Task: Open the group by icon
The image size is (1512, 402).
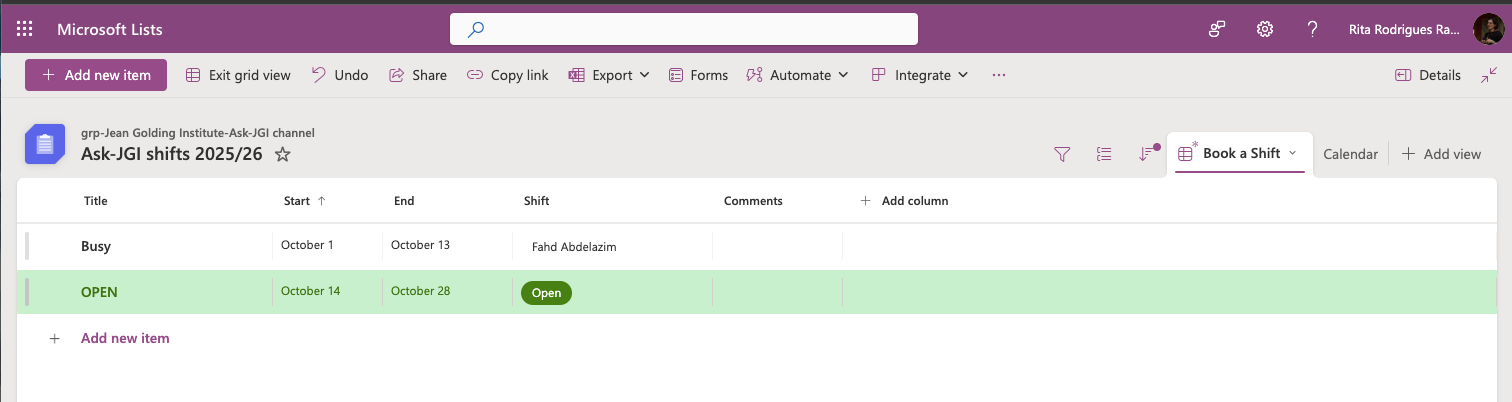Action: pos(1104,154)
